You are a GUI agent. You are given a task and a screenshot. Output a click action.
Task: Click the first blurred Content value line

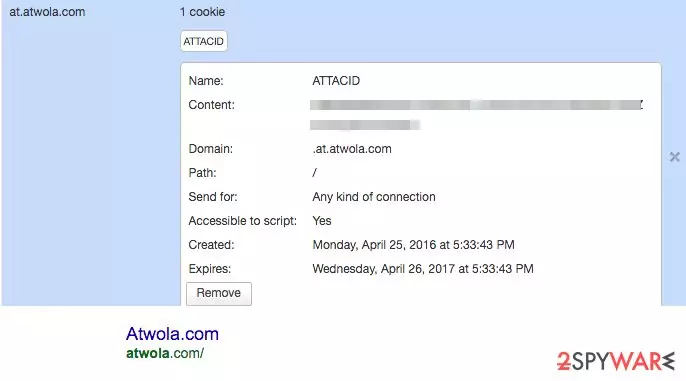click(476, 105)
